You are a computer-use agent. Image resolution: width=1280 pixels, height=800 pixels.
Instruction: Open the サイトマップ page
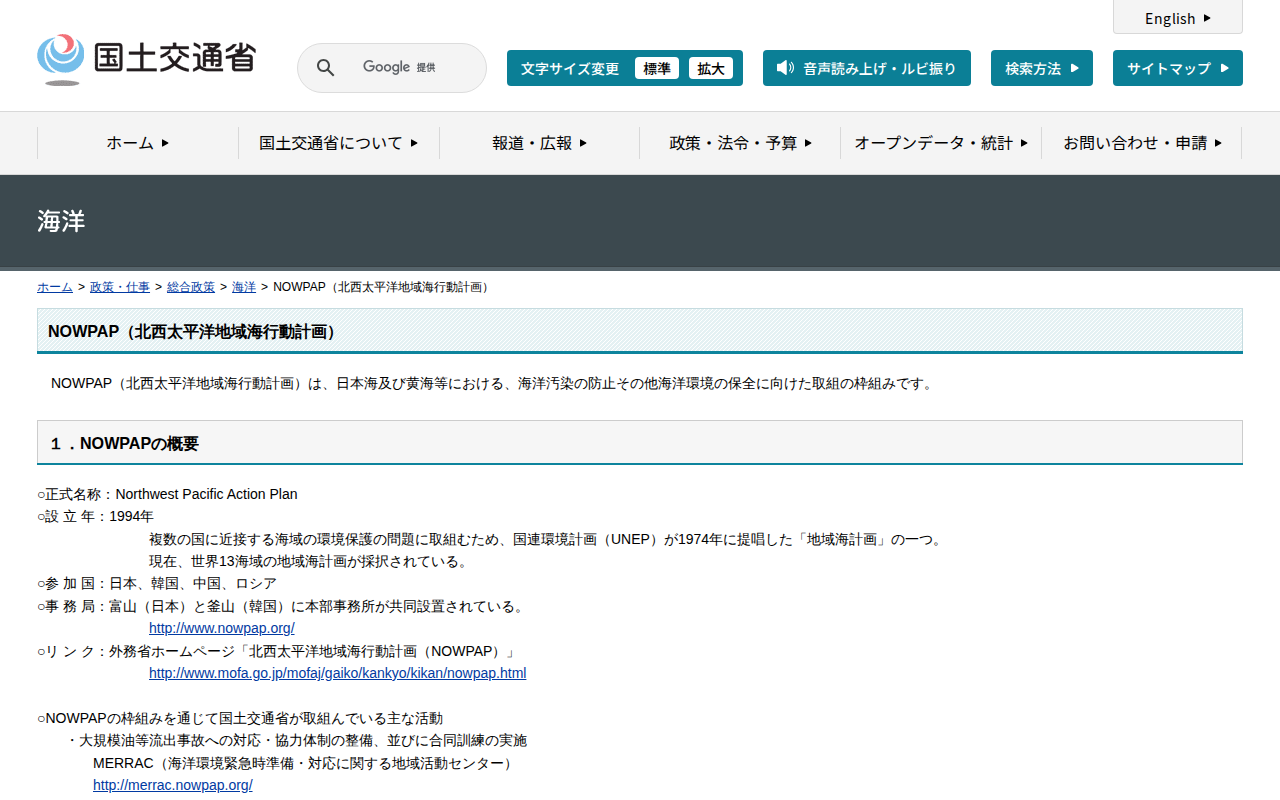(1177, 68)
